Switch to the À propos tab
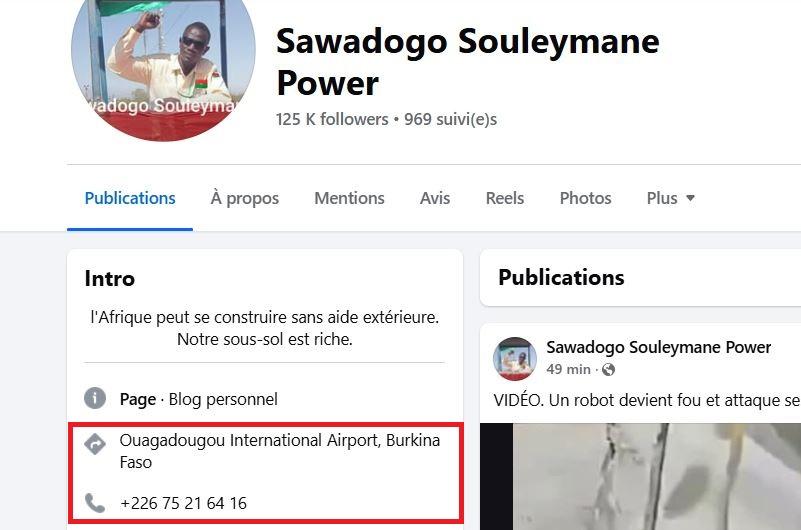Viewport: 801px width, 530px height. tap(245, 198)
